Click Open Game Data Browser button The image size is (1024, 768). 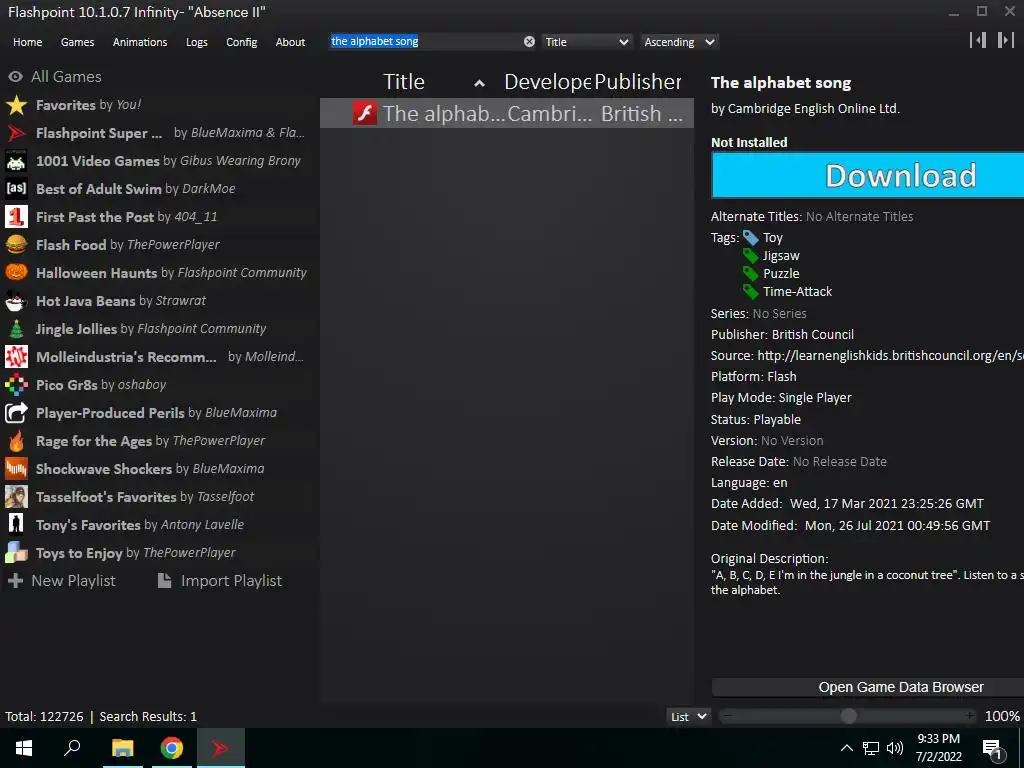pyautogui.click(x=867, y=688)
